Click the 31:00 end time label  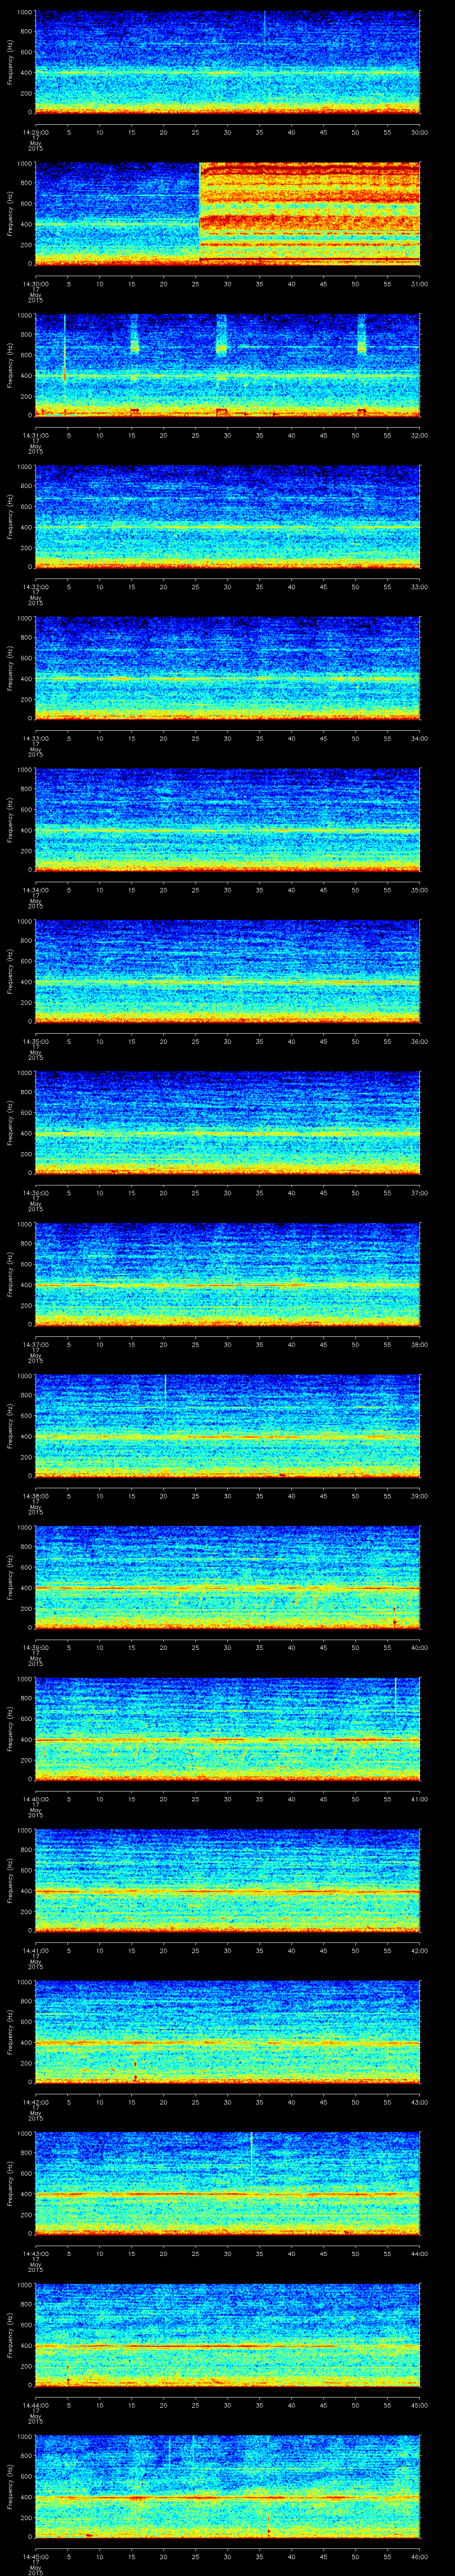tap(420, 284)
